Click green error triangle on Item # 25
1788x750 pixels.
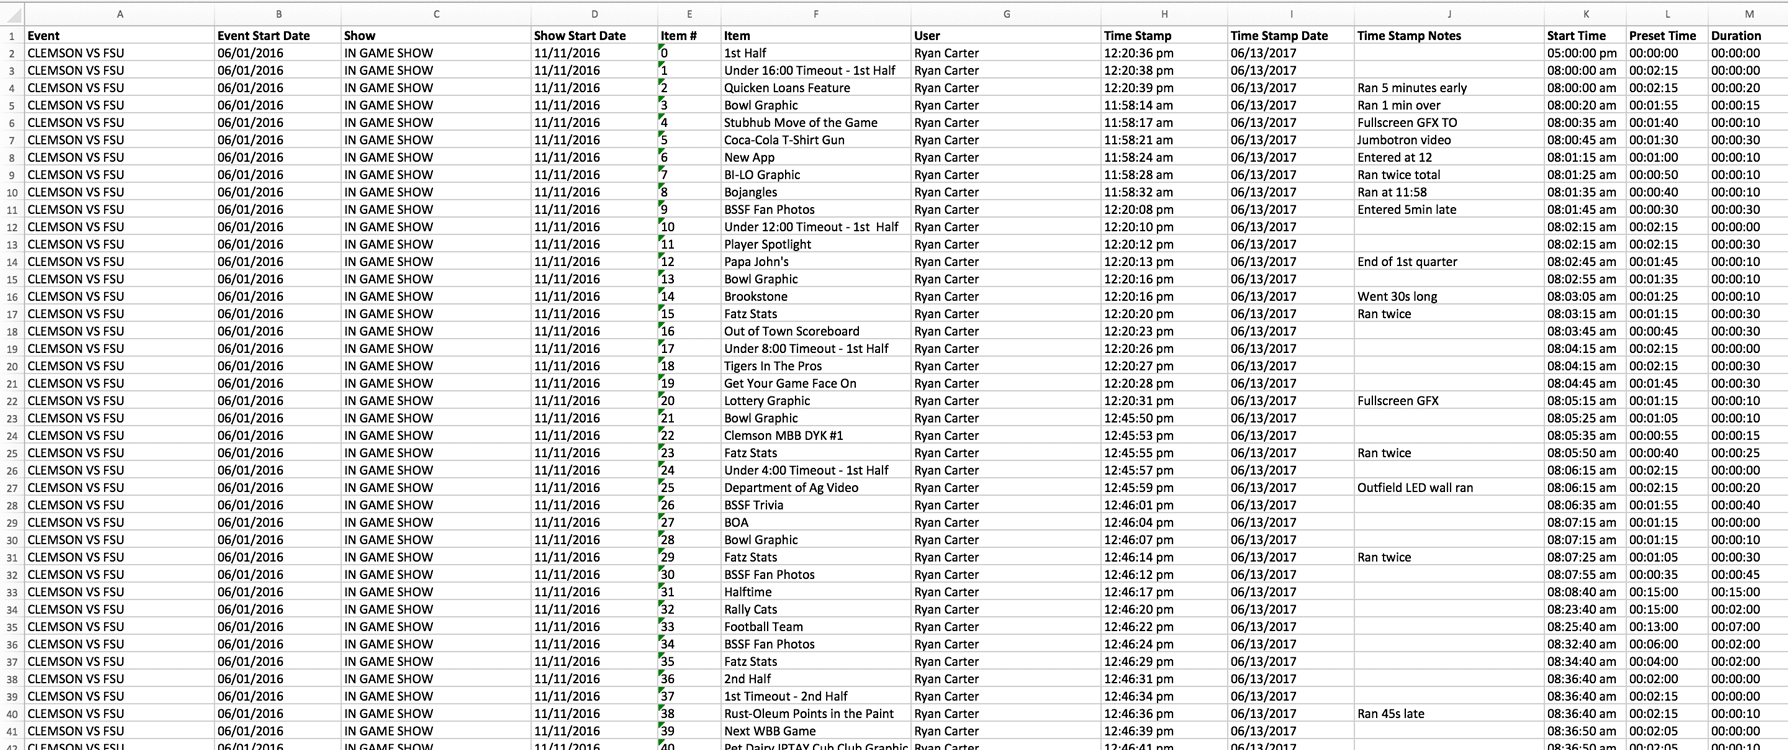click(x=661, y=482)
